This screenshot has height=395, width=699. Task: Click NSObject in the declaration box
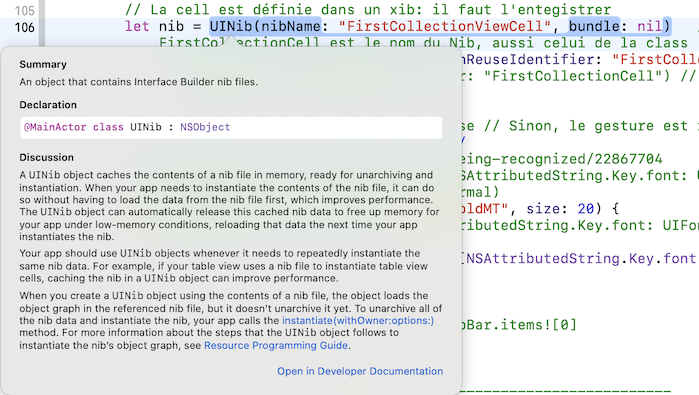click(x=205, y=127)
